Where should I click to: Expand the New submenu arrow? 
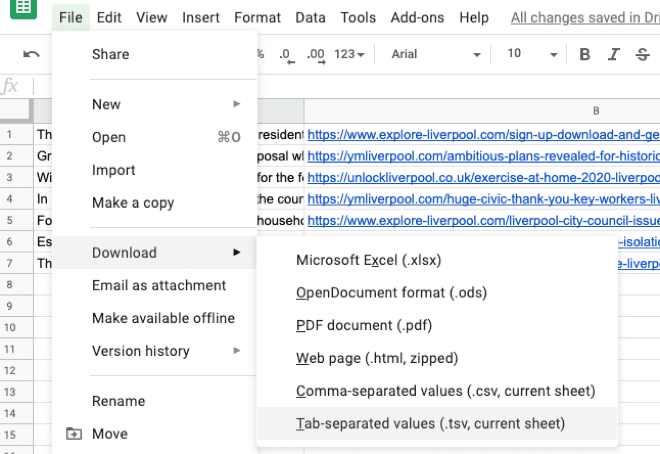(x=237, y=104)
